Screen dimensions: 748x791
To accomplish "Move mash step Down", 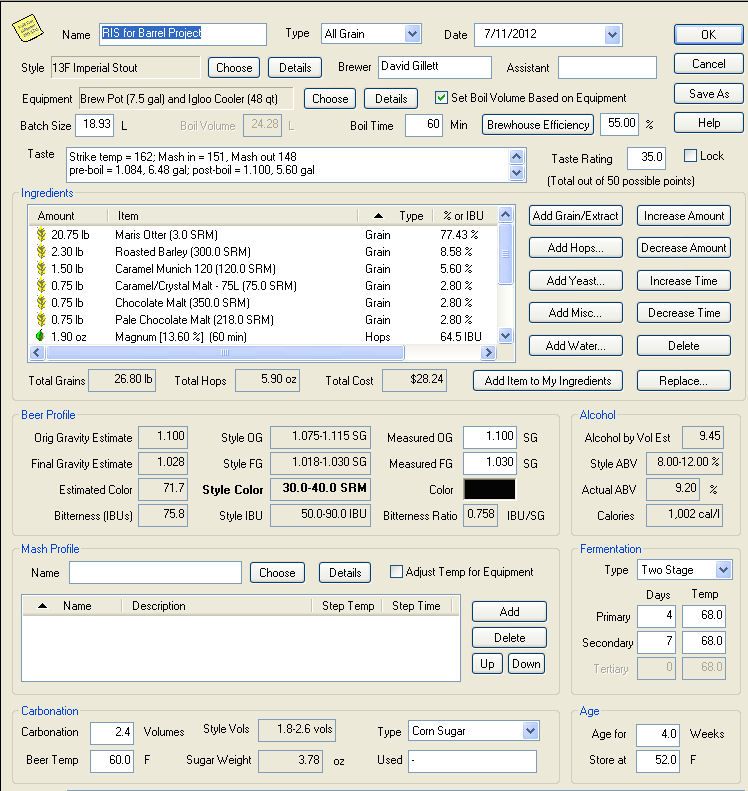I will tap(527, 664).
